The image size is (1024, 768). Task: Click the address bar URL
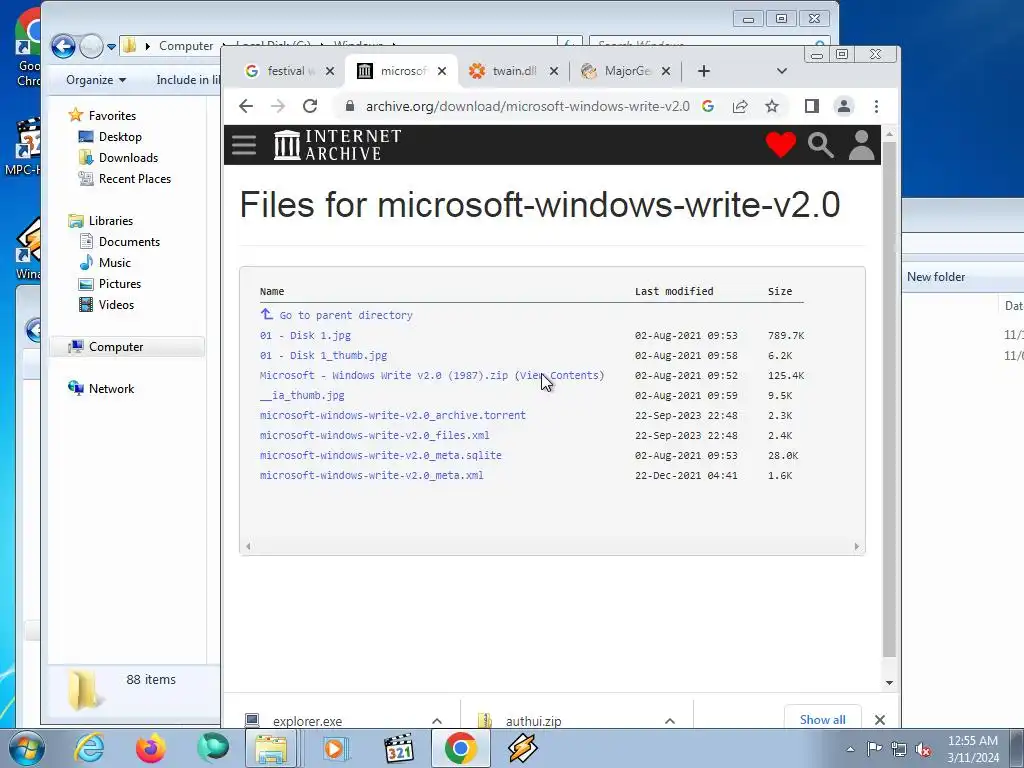[x=528, y=106]
